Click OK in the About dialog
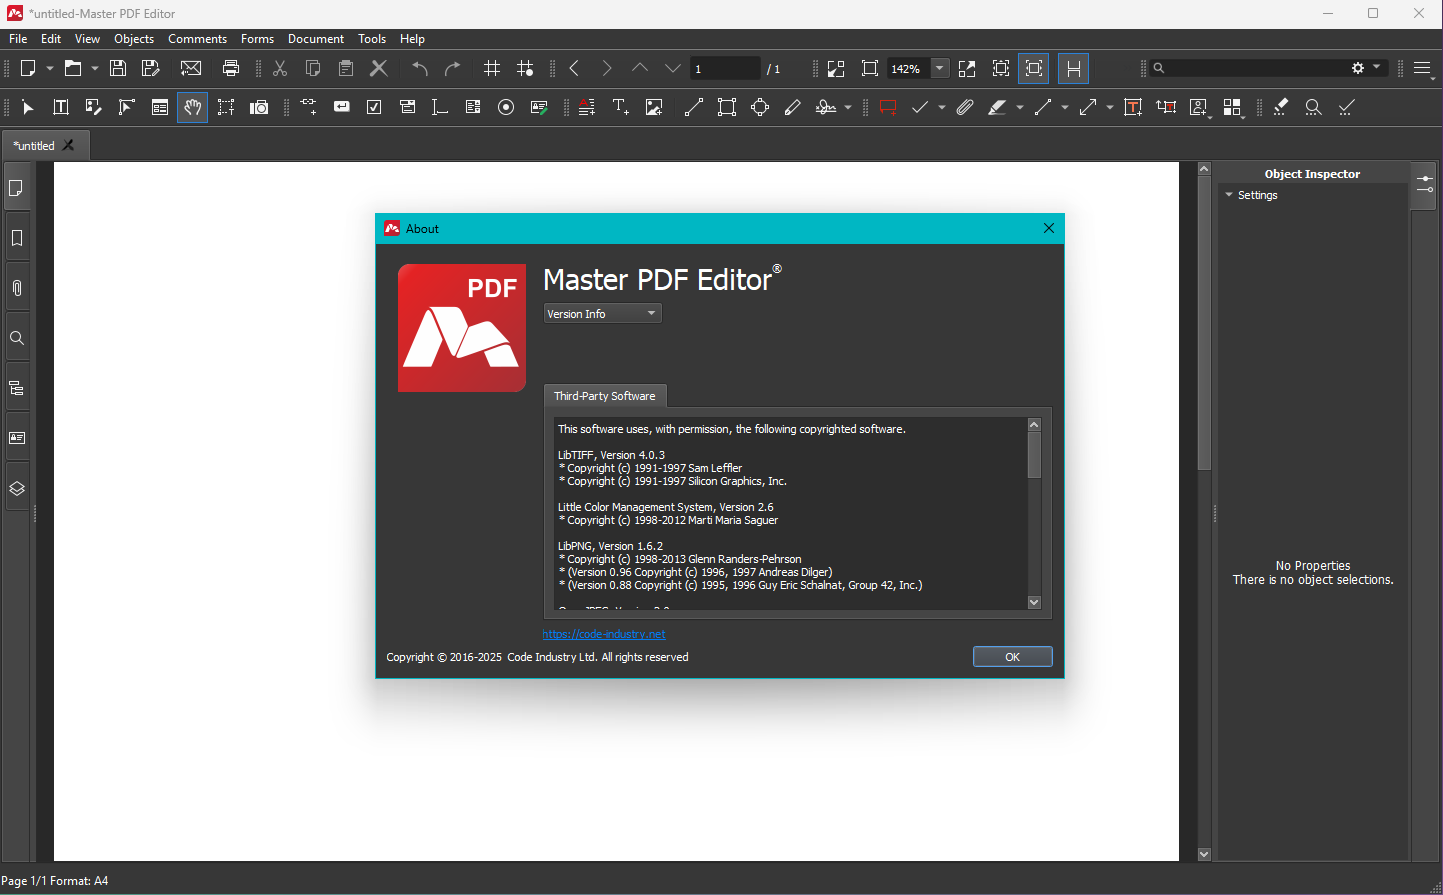1443x895 pixels. click(x=1012, y=657)
